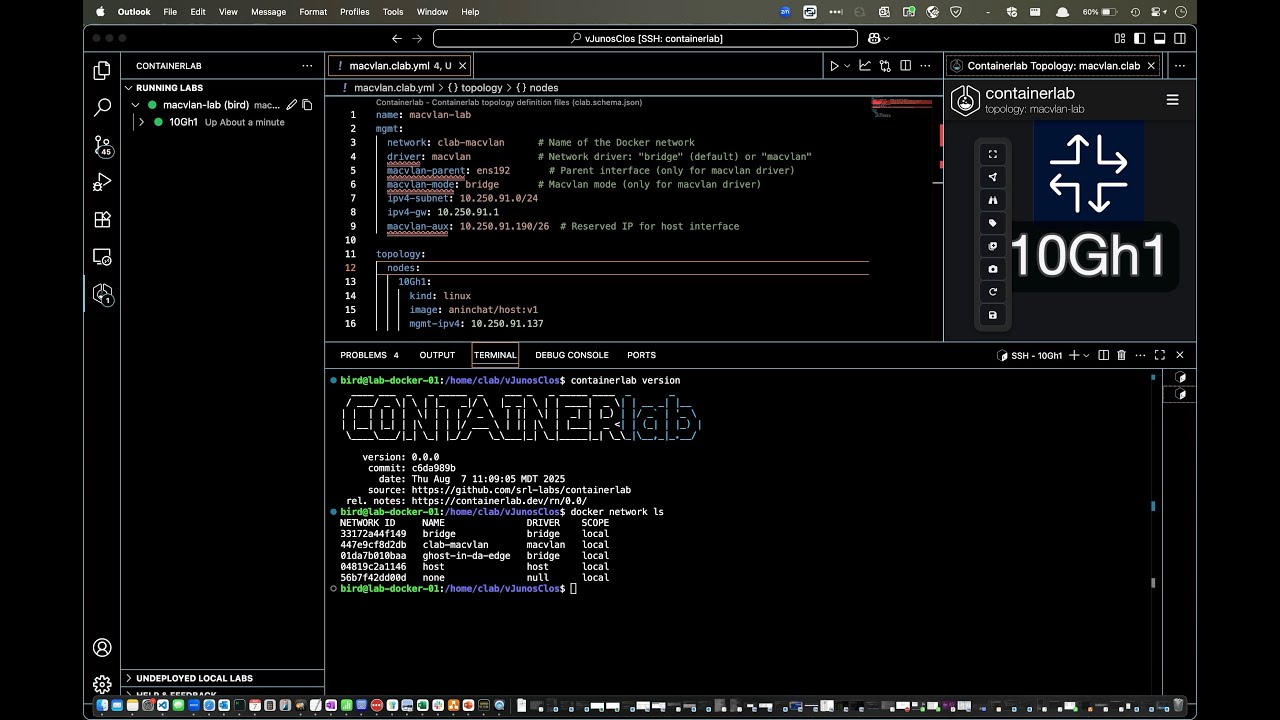Switch to the DEBUG CONSOLE tab
Screen dimensions: 1280x720
(572, 355)
